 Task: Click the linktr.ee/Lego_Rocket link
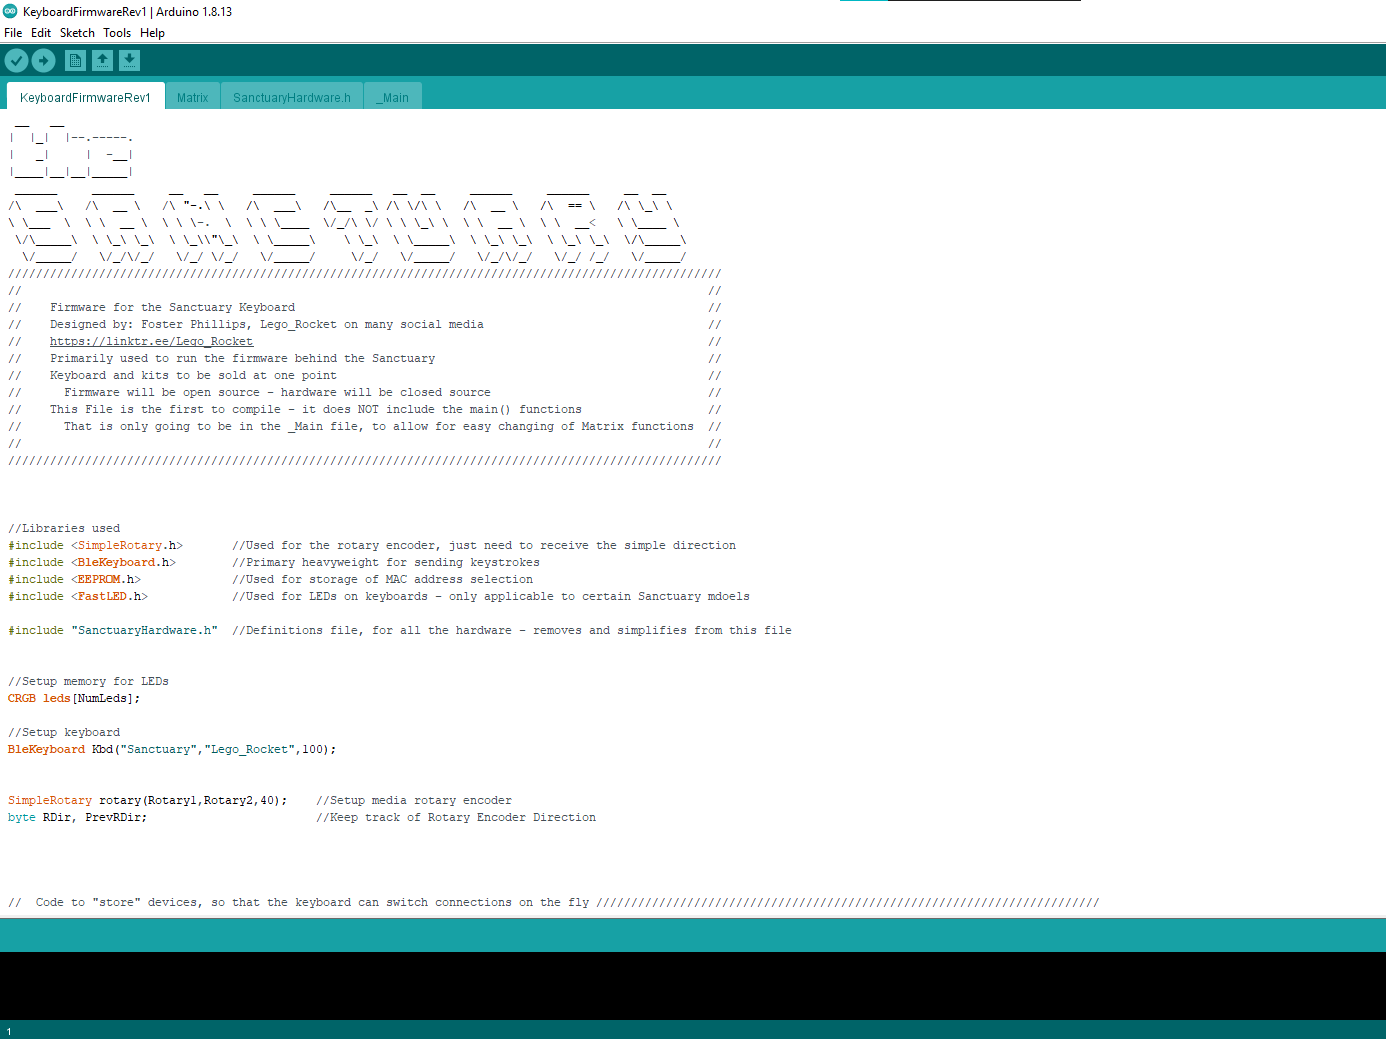[x=151, y=340]
